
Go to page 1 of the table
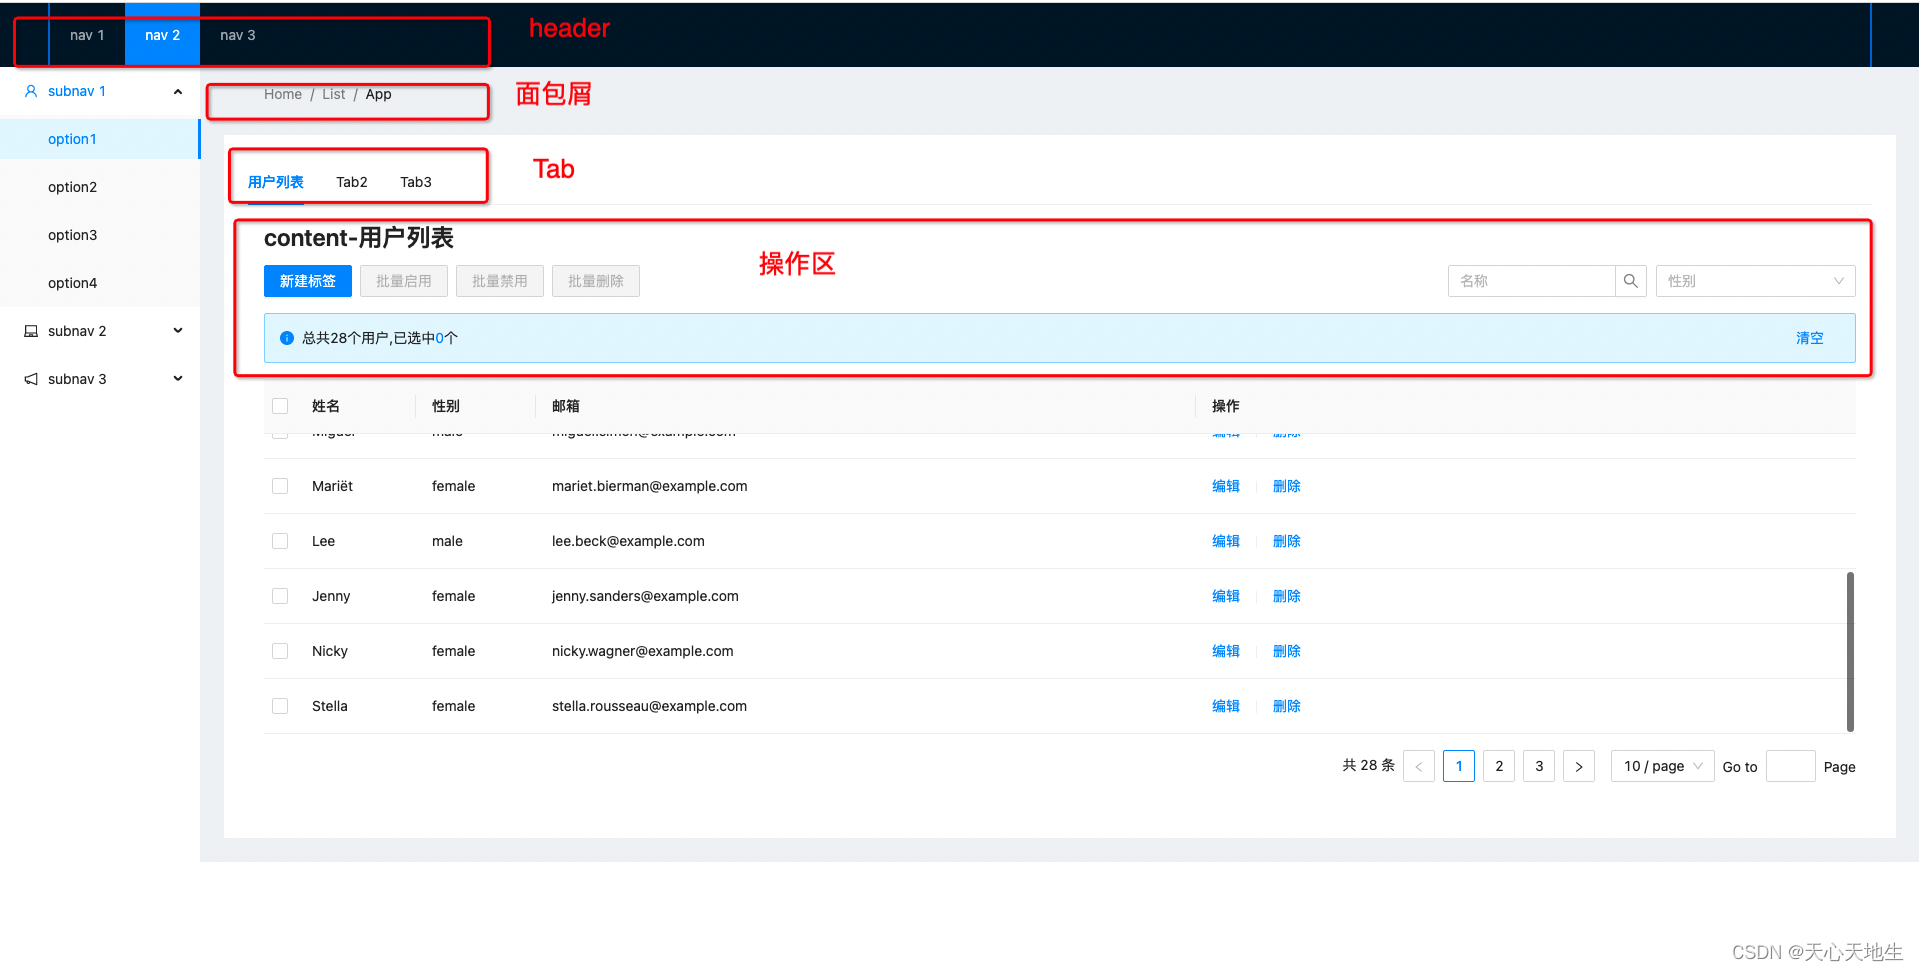click(1459, 766)
